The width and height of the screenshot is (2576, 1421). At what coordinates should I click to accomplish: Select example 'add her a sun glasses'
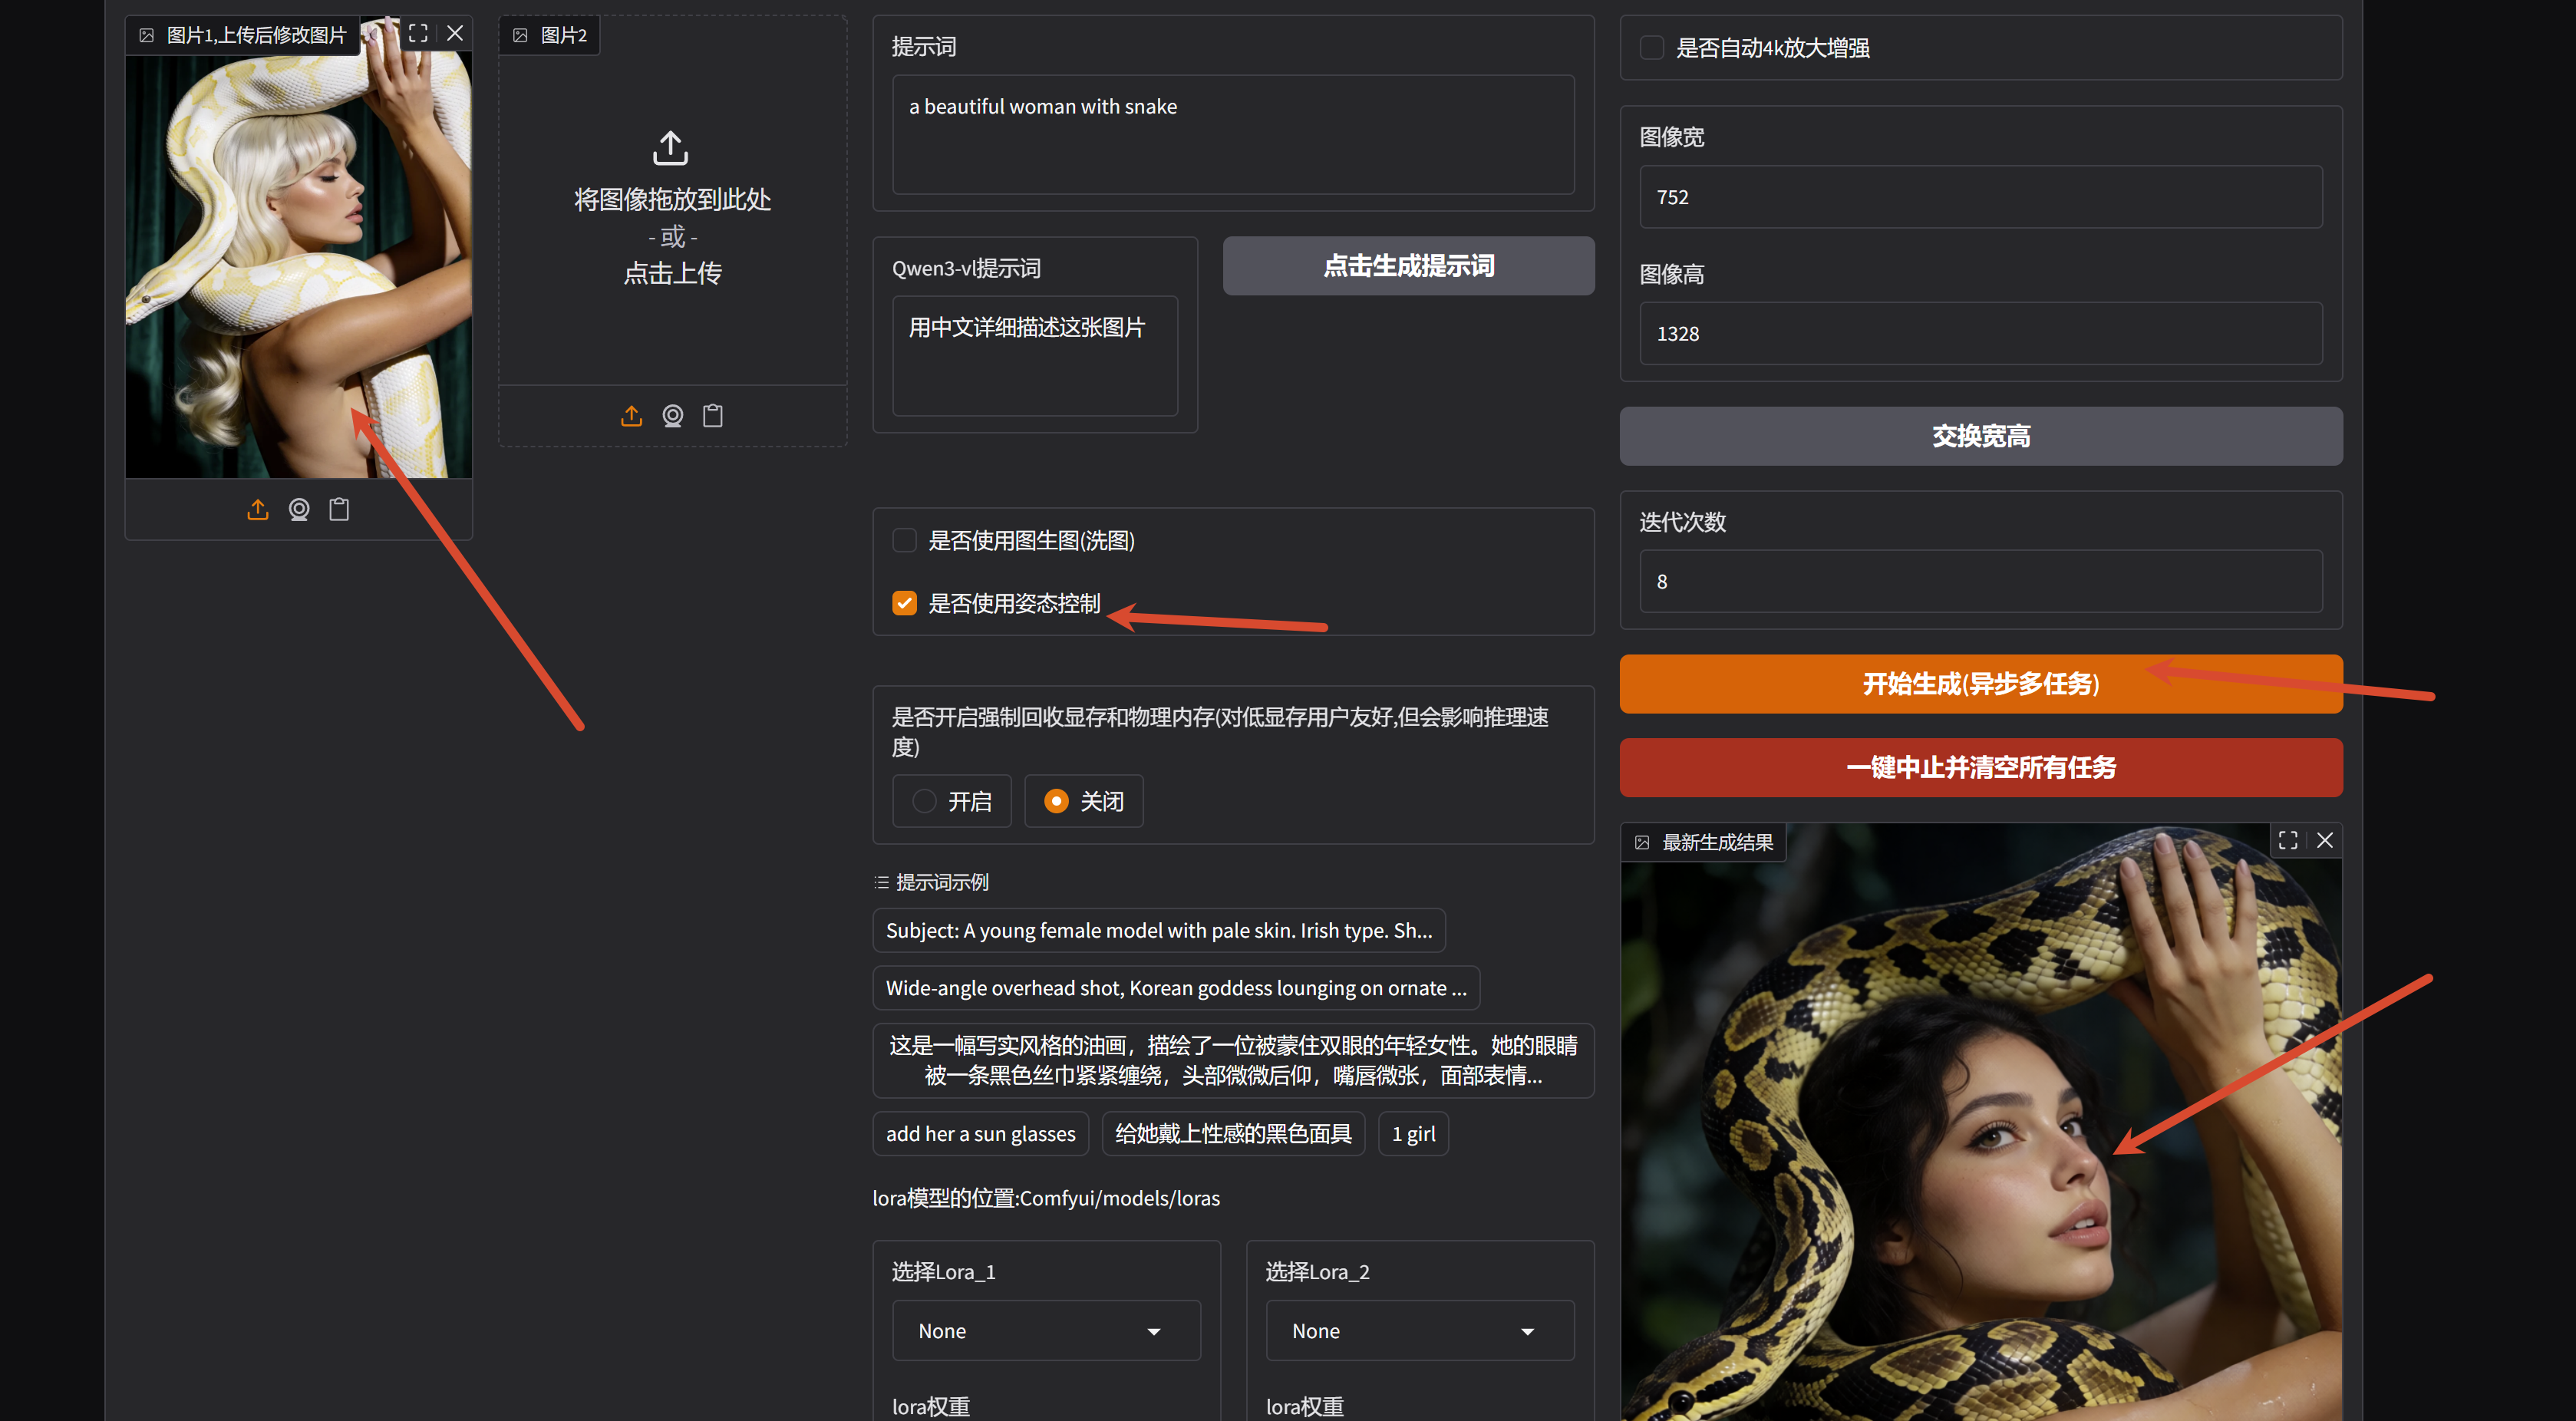980,1134
